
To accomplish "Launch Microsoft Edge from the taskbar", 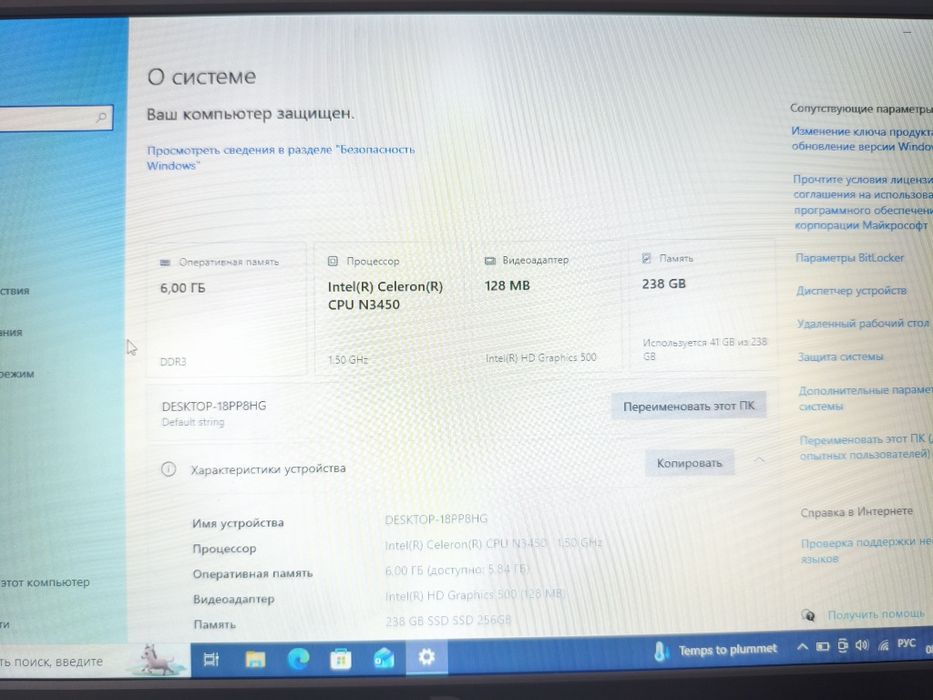I will click(298, 658).
